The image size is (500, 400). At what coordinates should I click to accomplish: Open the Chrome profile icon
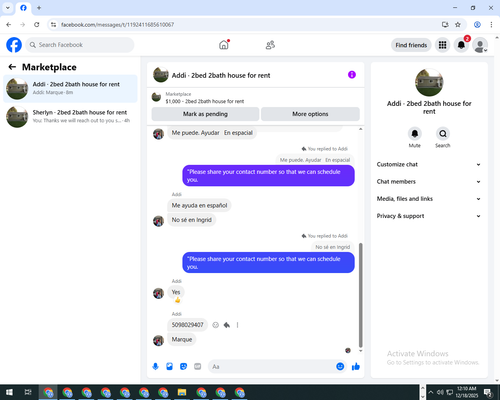pyautogui.click(x=477, y=25)
